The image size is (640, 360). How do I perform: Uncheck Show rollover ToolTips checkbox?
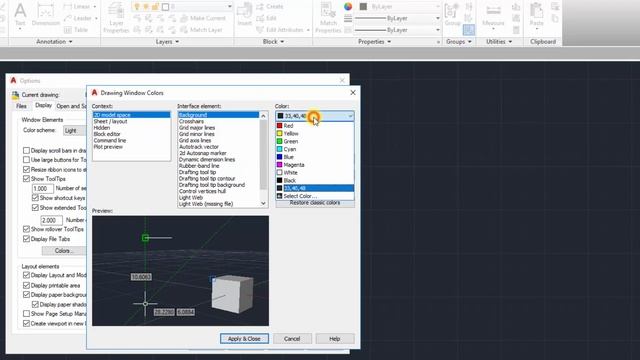click(x=27, y=229)
